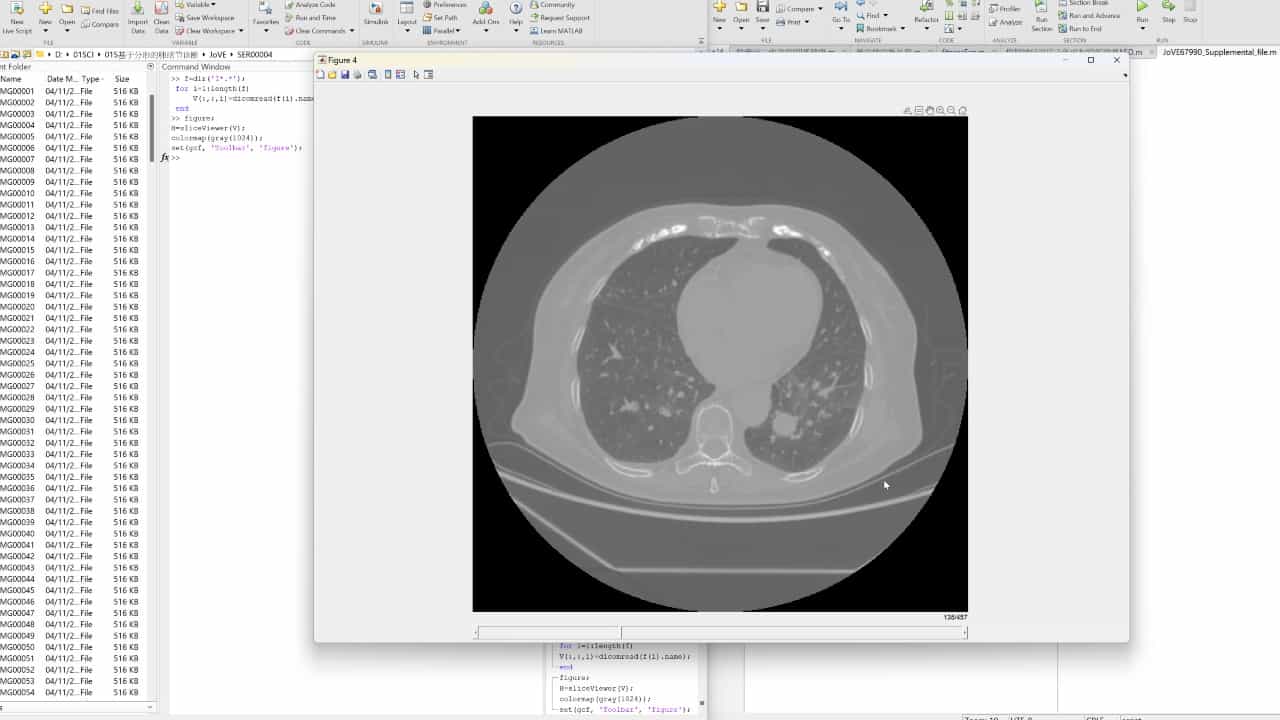Image resolution: width=1280 pixels, height=720 pixels.
Task: Open Preferences
Action: [x=444, y=5]
